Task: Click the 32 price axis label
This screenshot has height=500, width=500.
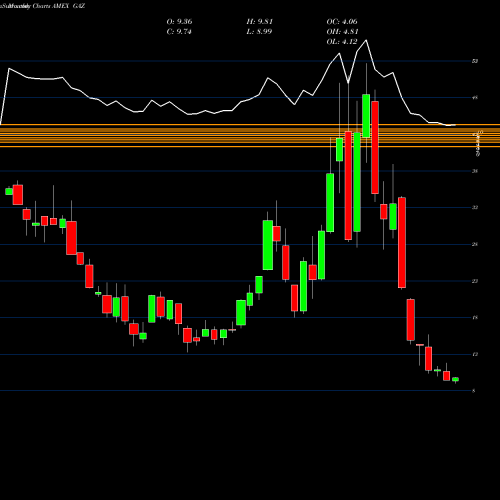Action: pyautogui.click(x=475, y=208)
